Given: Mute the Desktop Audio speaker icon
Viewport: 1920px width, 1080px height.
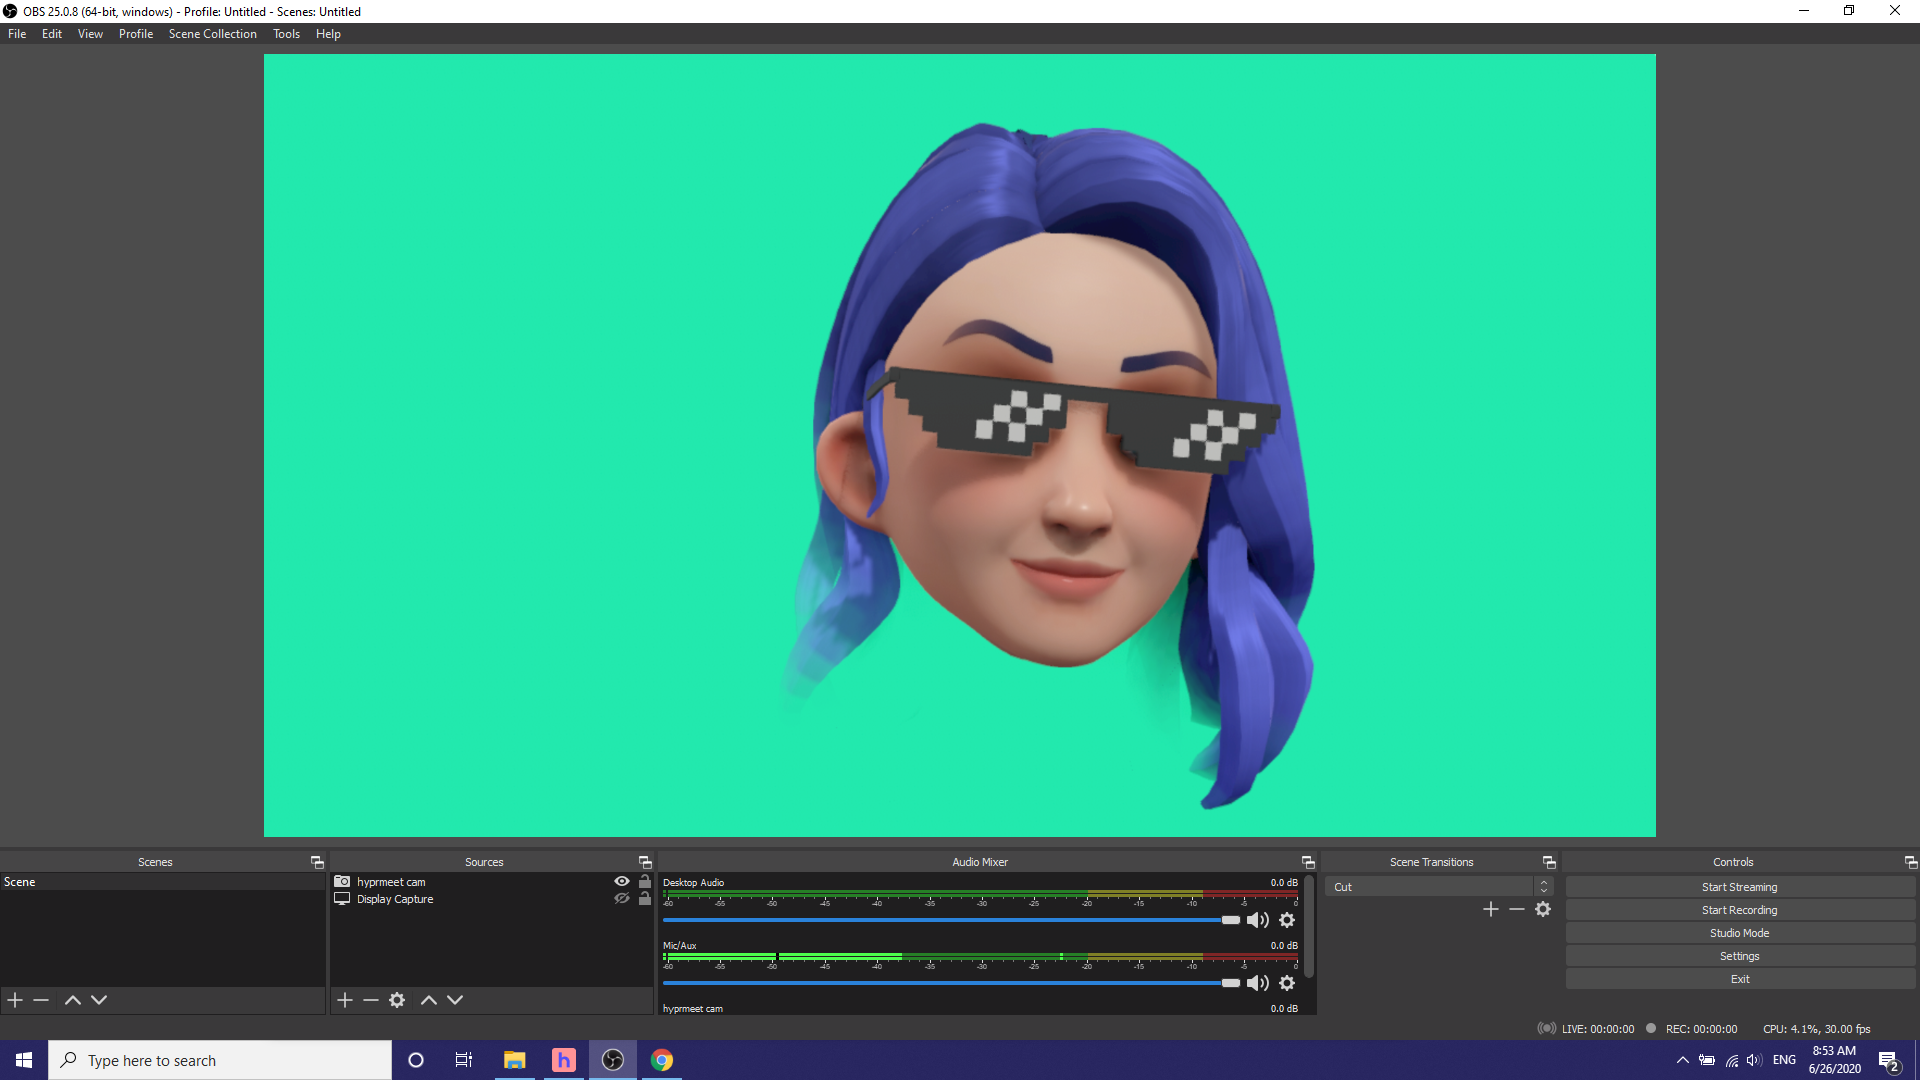Looking at the screenshot, I should (x=1257, y=920).
